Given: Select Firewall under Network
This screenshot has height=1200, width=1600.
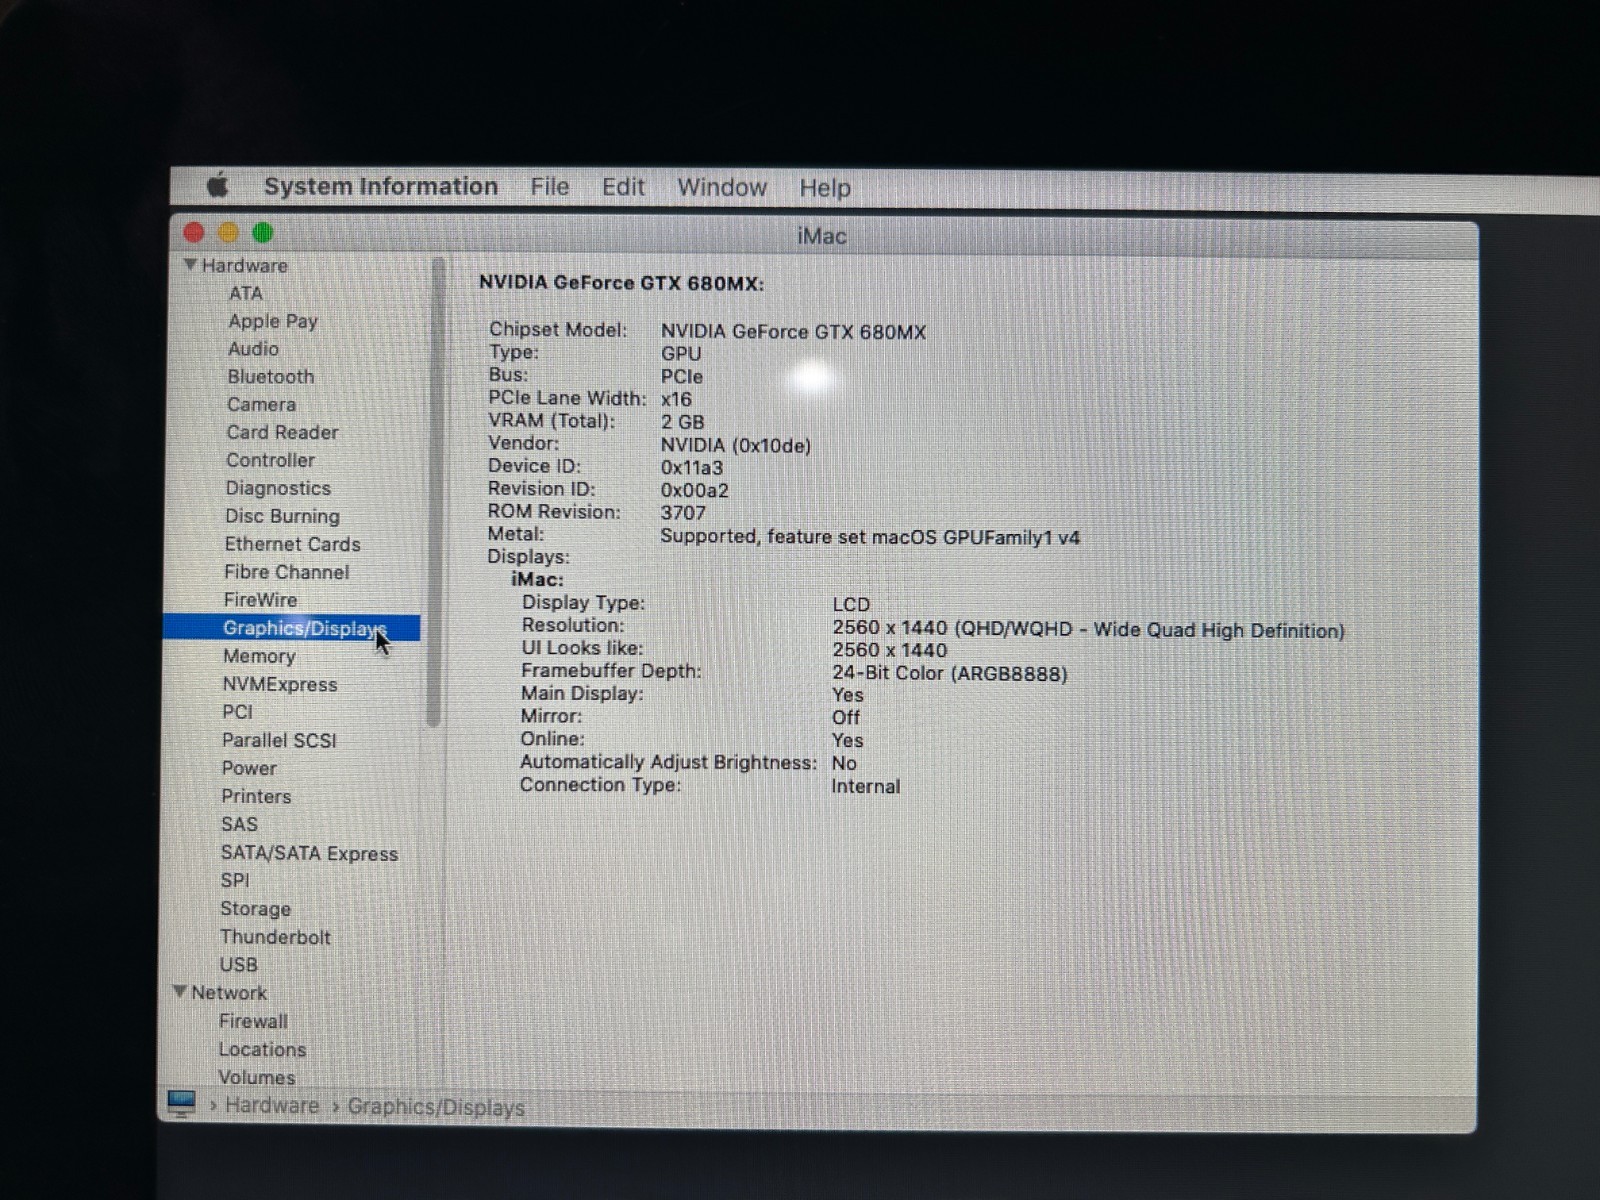Looking at the screenshot, I should point(253,1021).
